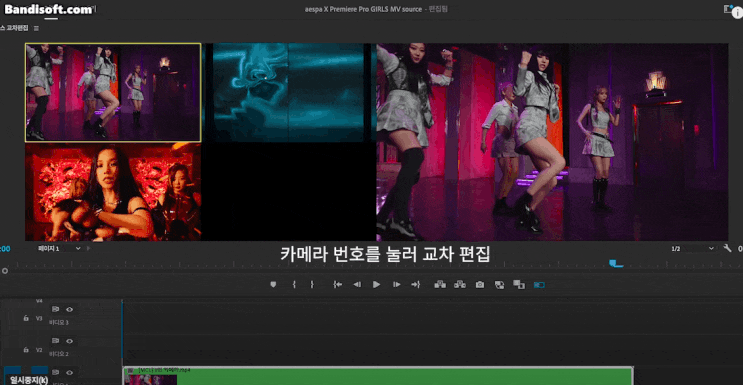Open the page selector dropdown
743x385 pixels.
[59, 248]
